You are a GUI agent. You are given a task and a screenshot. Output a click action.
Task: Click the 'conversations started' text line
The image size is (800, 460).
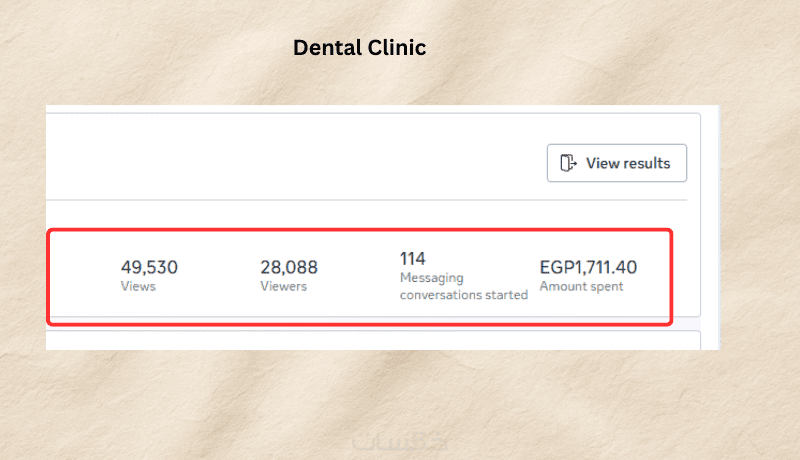[x=463, y=295]
